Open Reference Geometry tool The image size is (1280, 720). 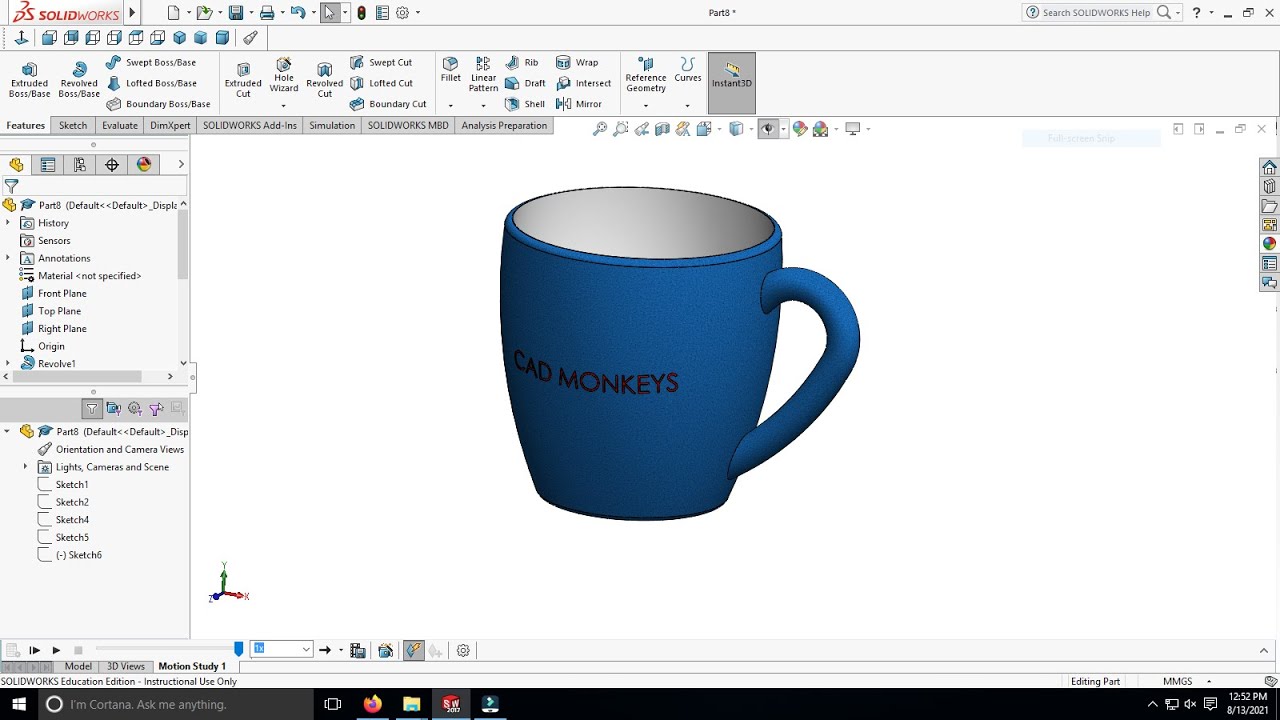(x=646, y=76)
